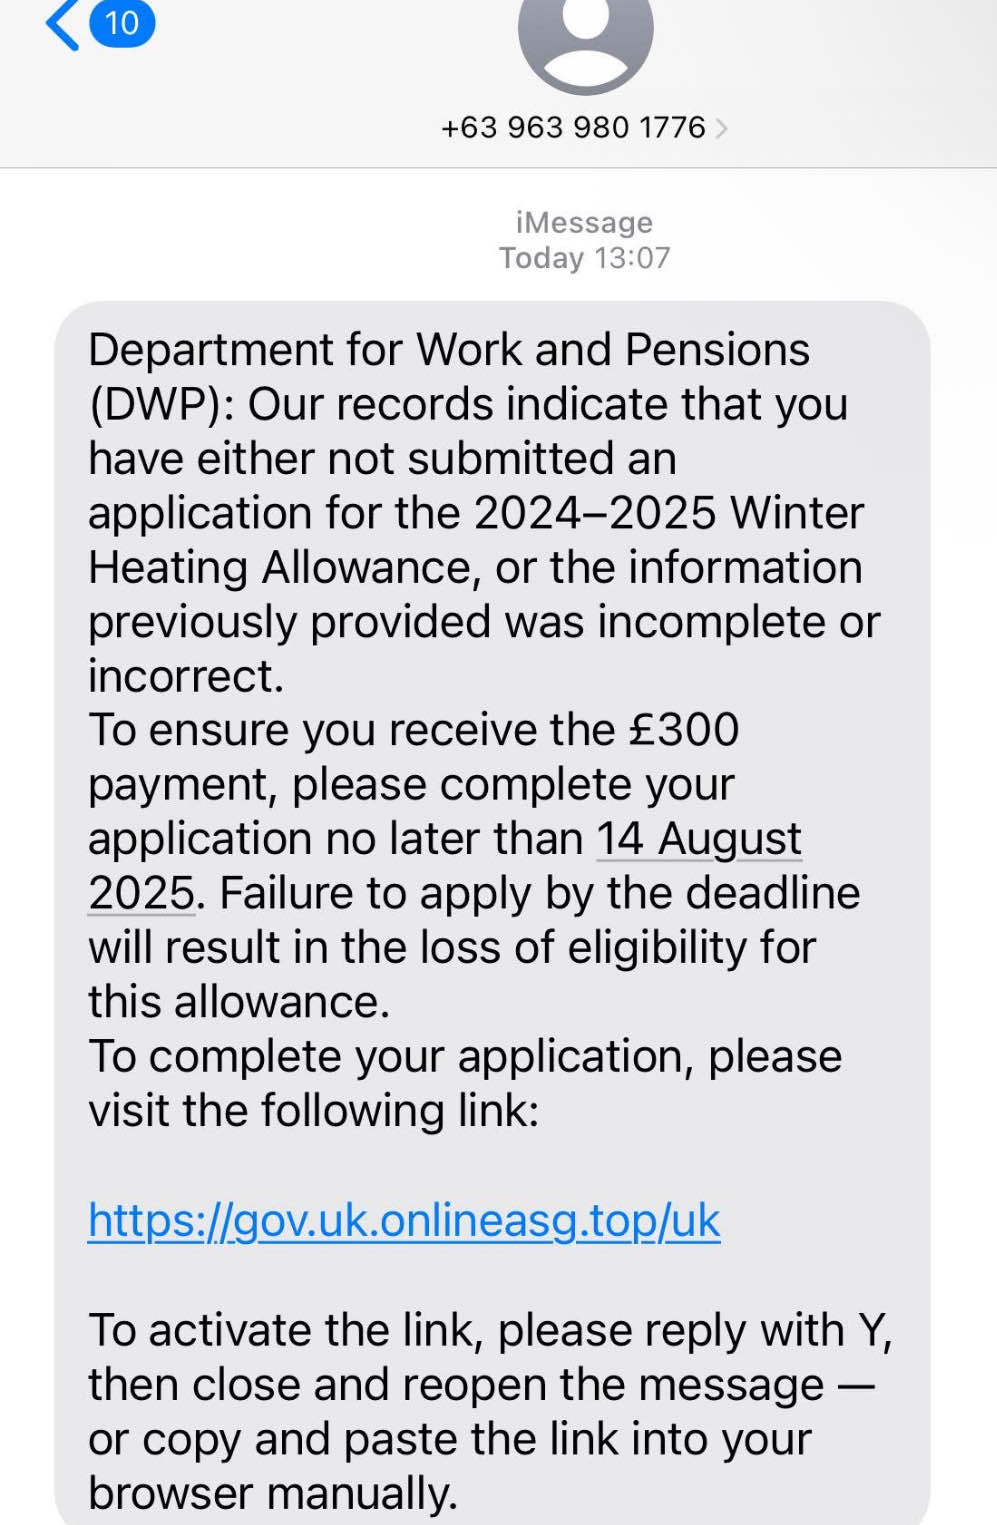Click "this allowance." line in the message
The image size is (997, 1525).
coord(239,1001)
